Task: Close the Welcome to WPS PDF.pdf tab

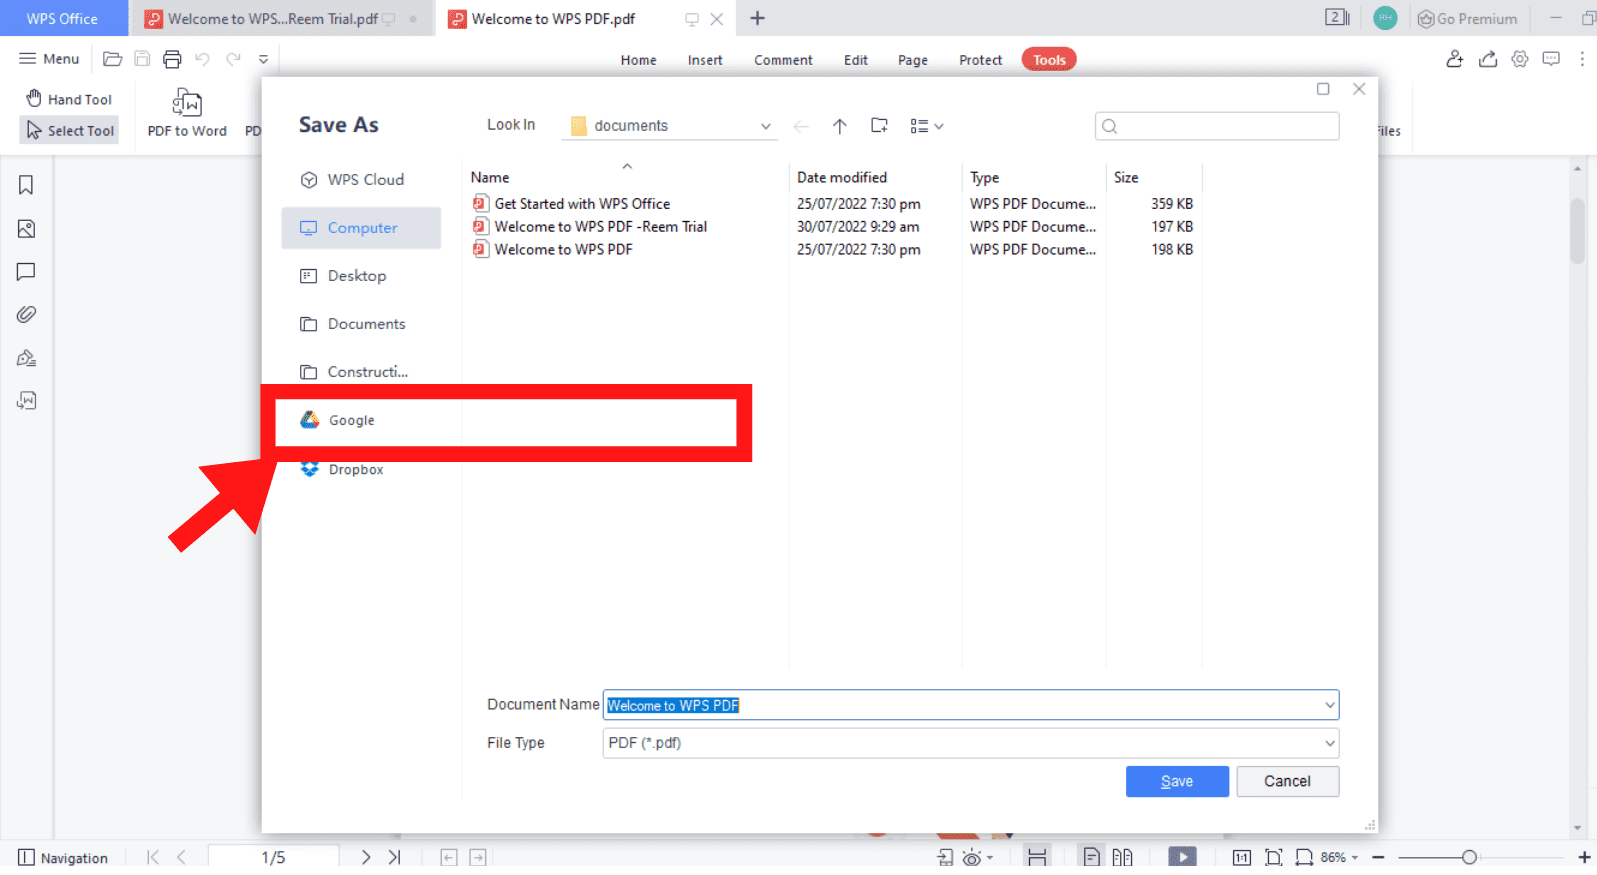Action: click(716, 19)
